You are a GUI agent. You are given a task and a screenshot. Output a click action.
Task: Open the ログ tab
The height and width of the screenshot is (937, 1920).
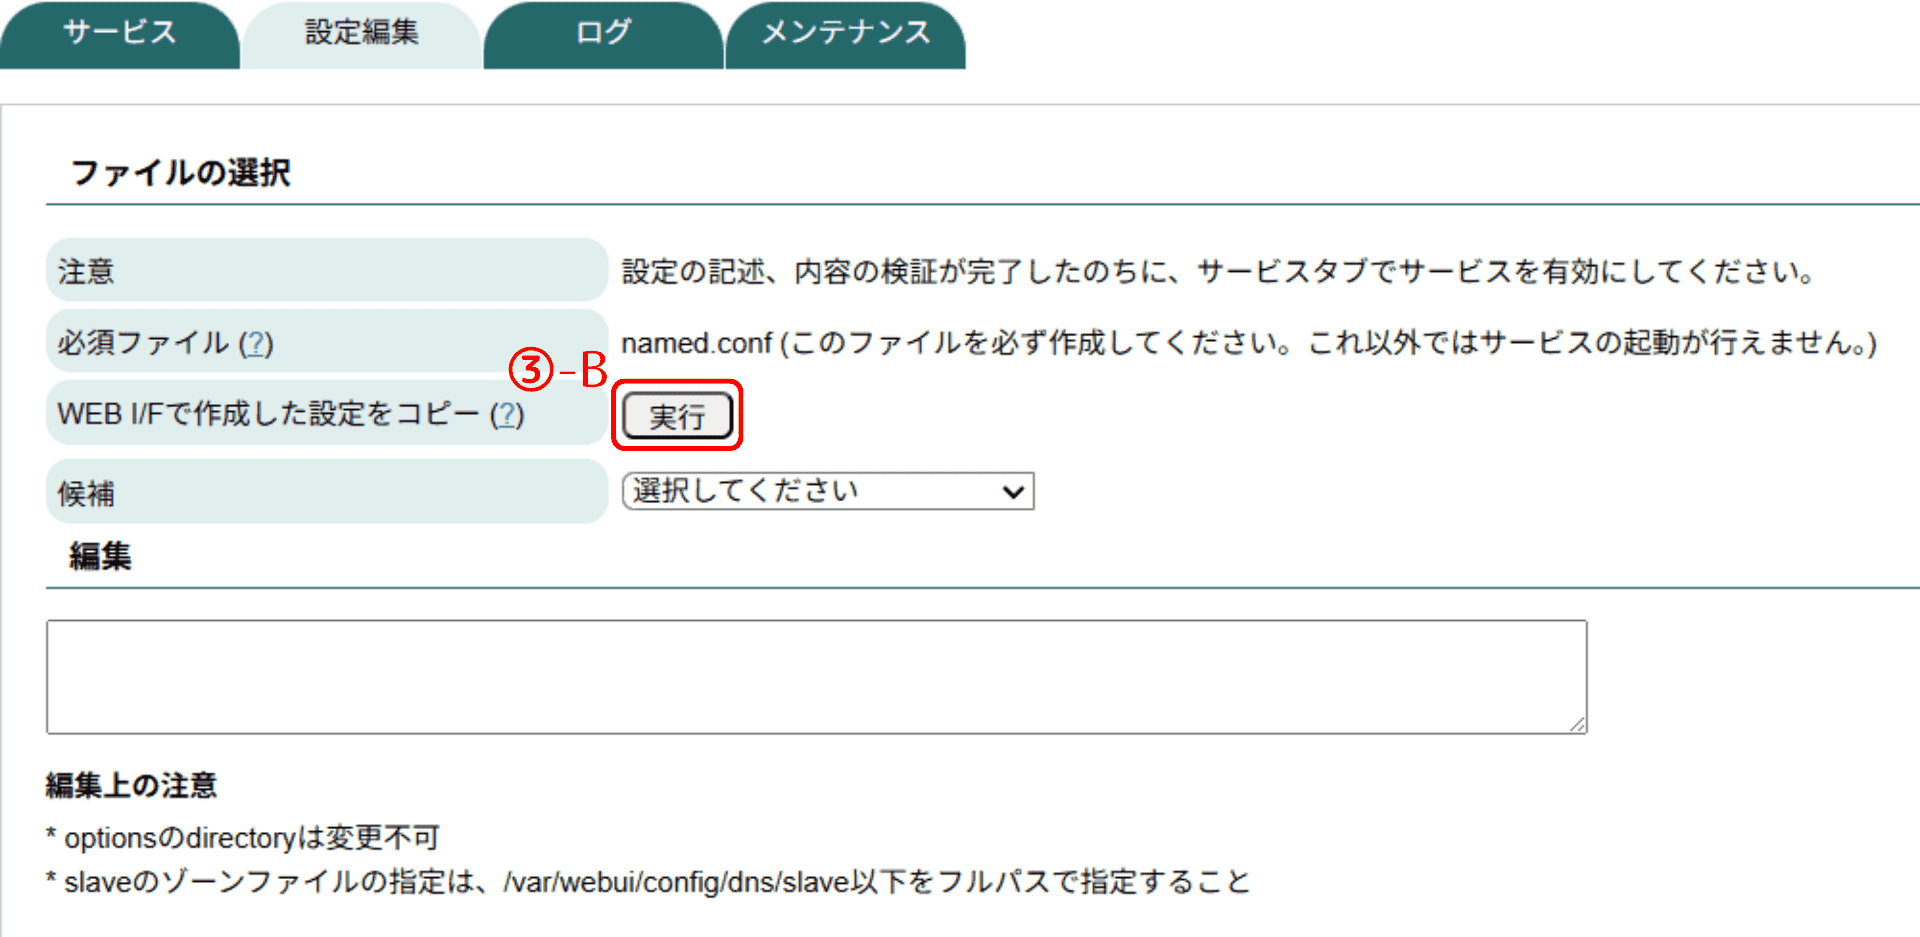603,33
